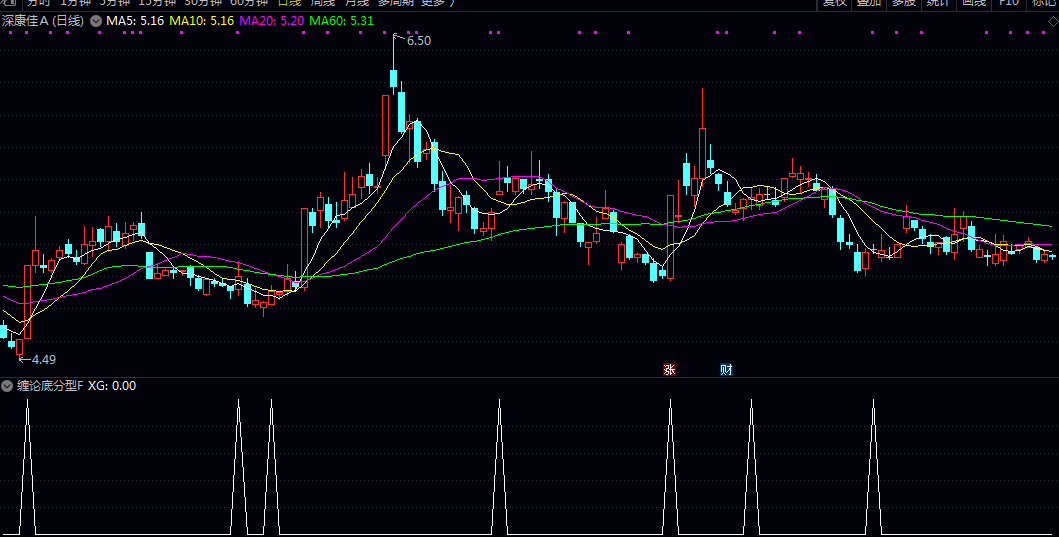Image resolution: width=1059 pixels, height=537 pixels.
Task: Switch to the 30分钟 period tab
Action: click(203, 3)
